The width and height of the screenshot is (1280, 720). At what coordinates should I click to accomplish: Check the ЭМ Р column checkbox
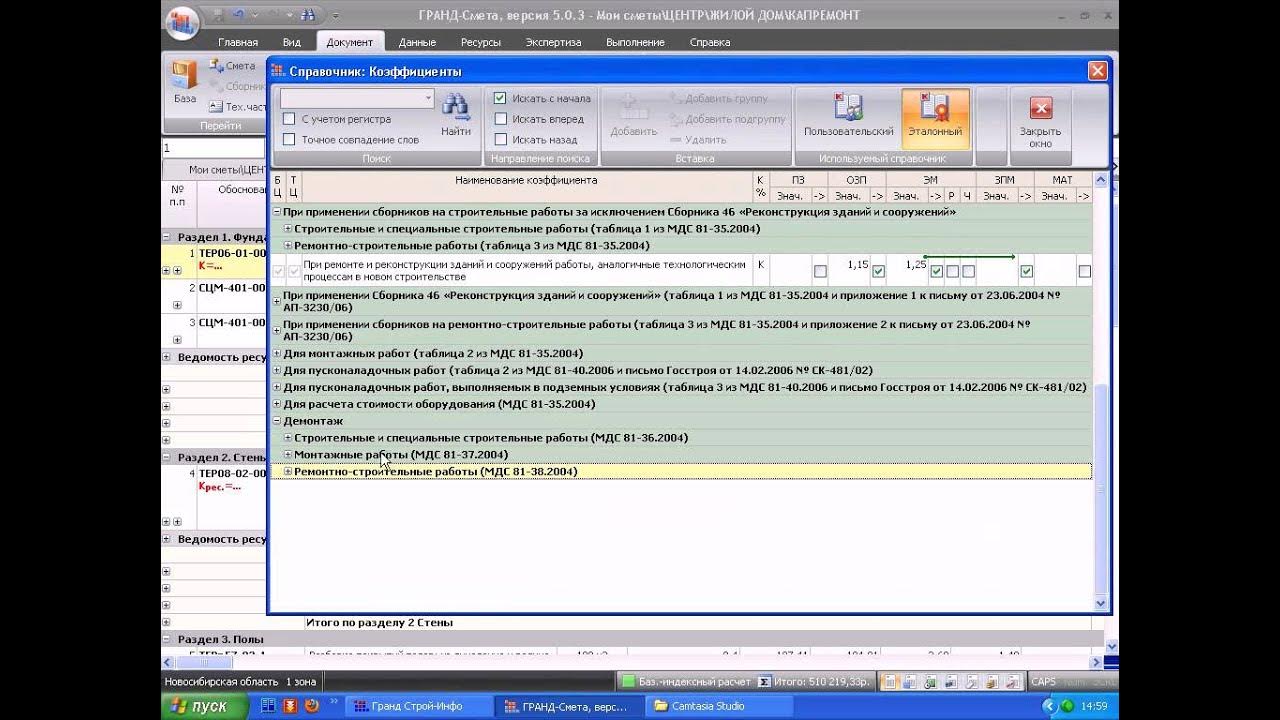click(952, 271)
